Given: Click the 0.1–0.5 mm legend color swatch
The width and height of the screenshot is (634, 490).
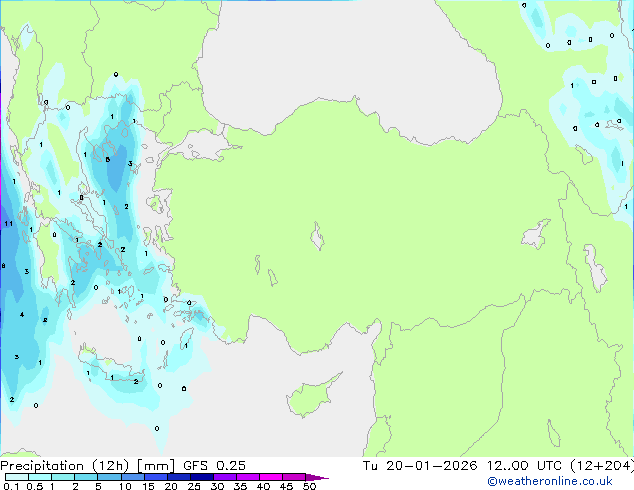Looking at the screenshot, I should point(17,477).
